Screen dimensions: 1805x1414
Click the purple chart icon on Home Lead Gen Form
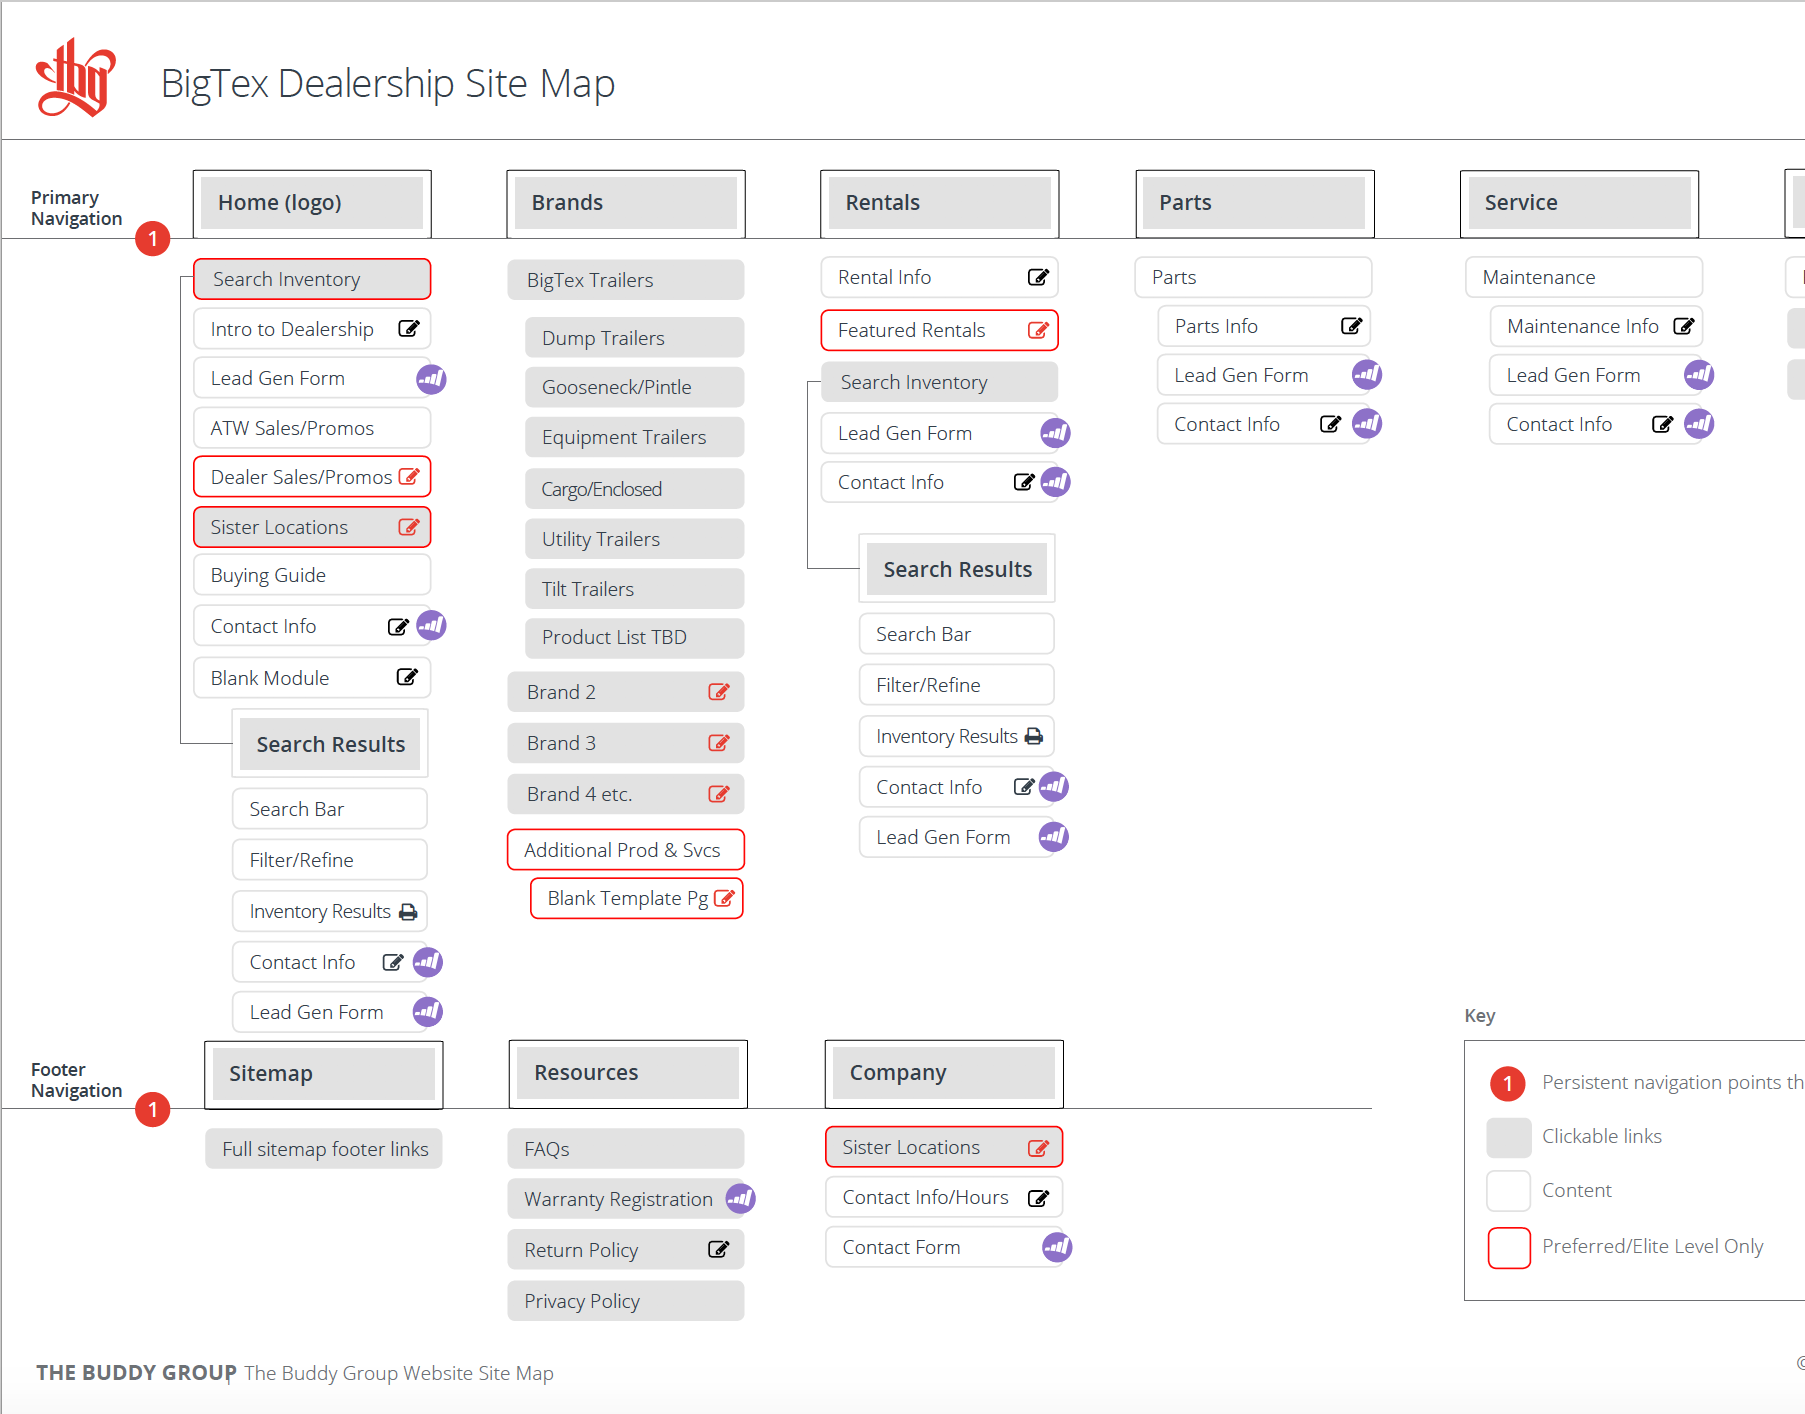tap(431, 379)
